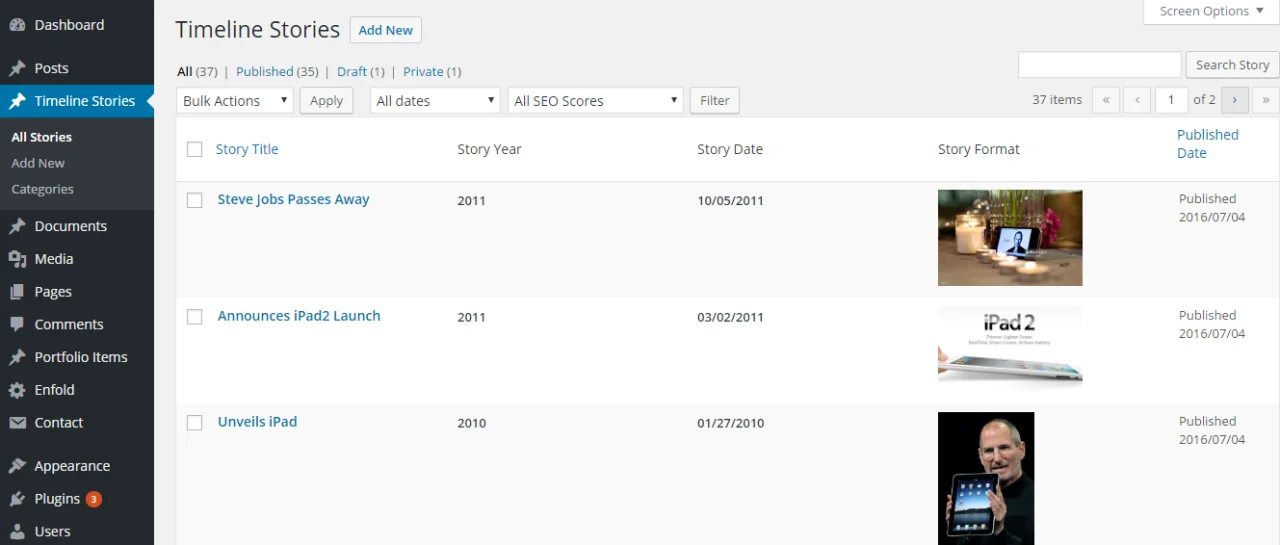Click the Plugins update count badge

pos(93,499)
